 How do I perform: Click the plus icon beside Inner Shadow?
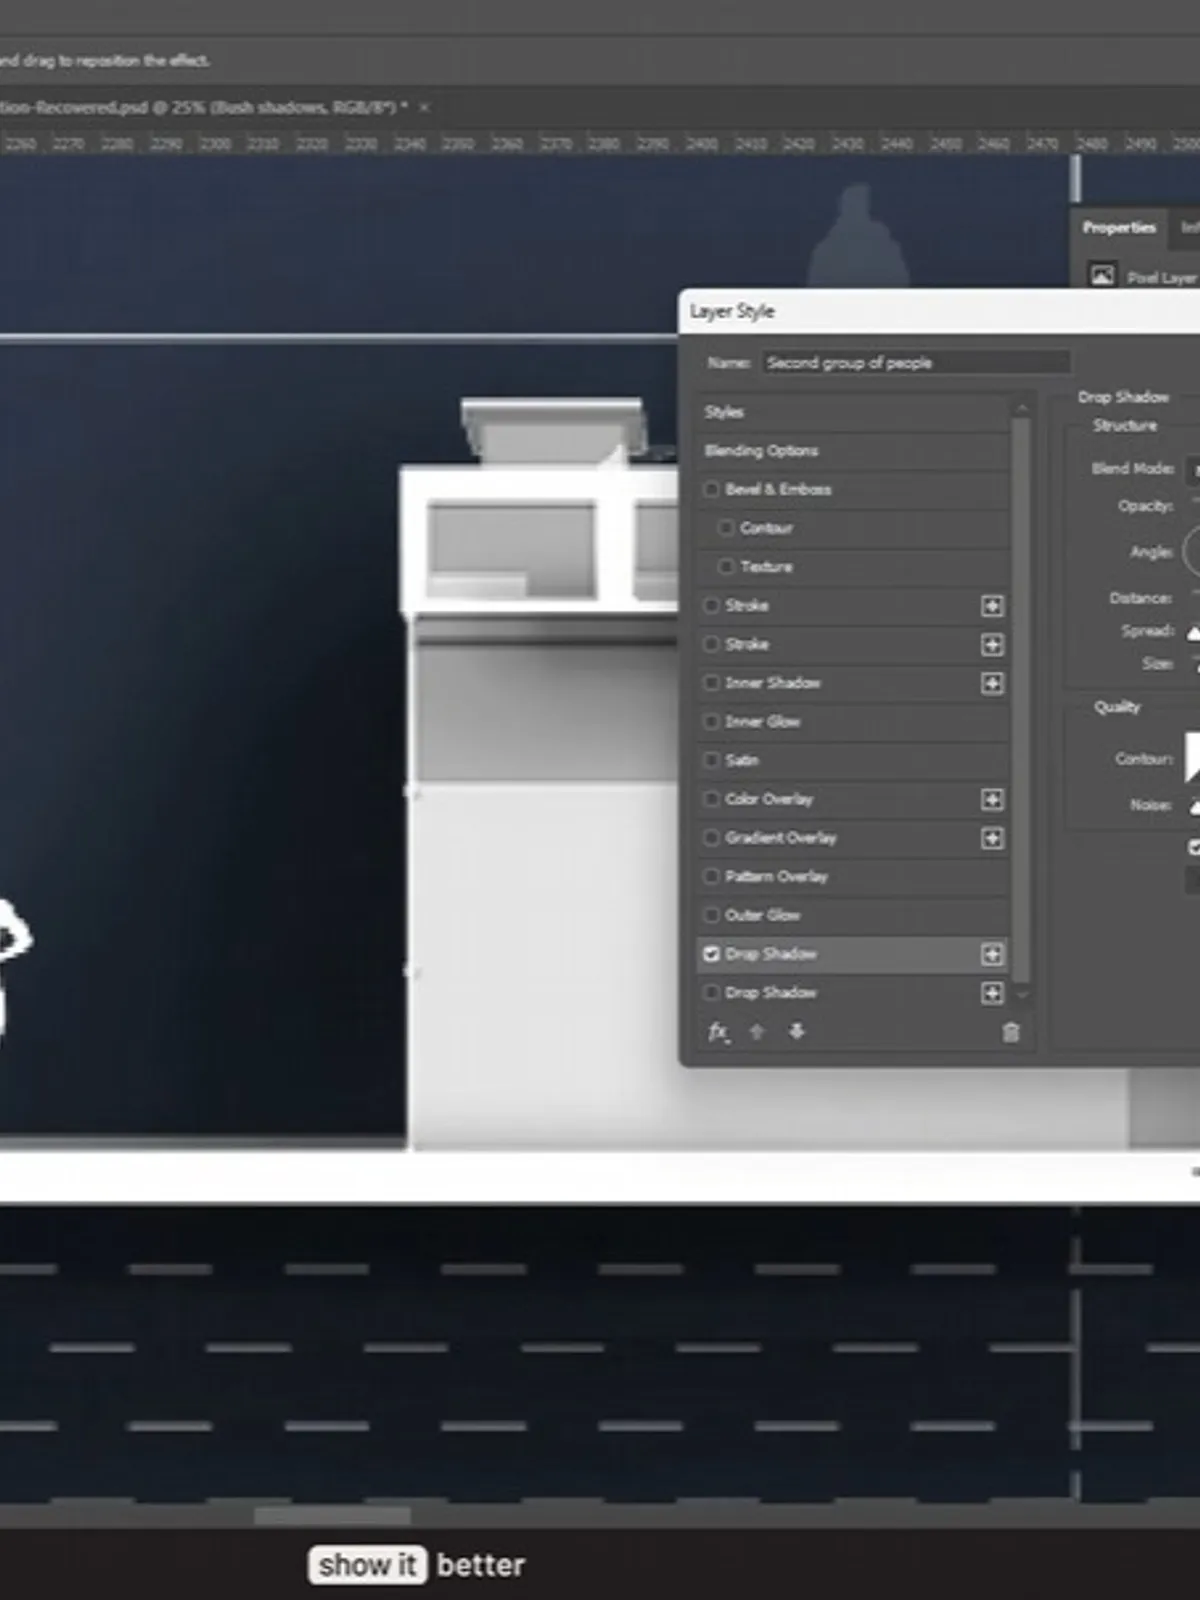(x=991, y=683)
